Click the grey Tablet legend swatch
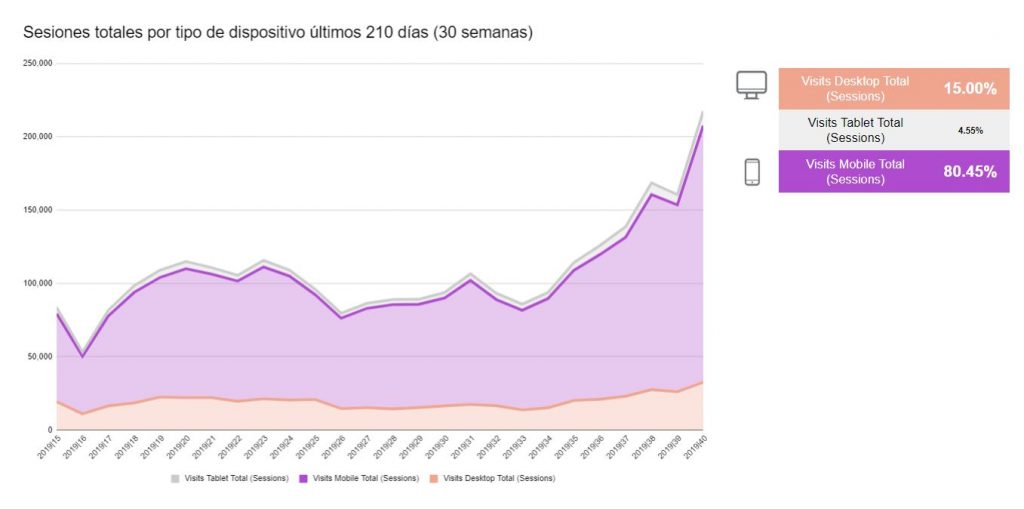The height and width of the screenshot is (509, 1024). [175, 478]
